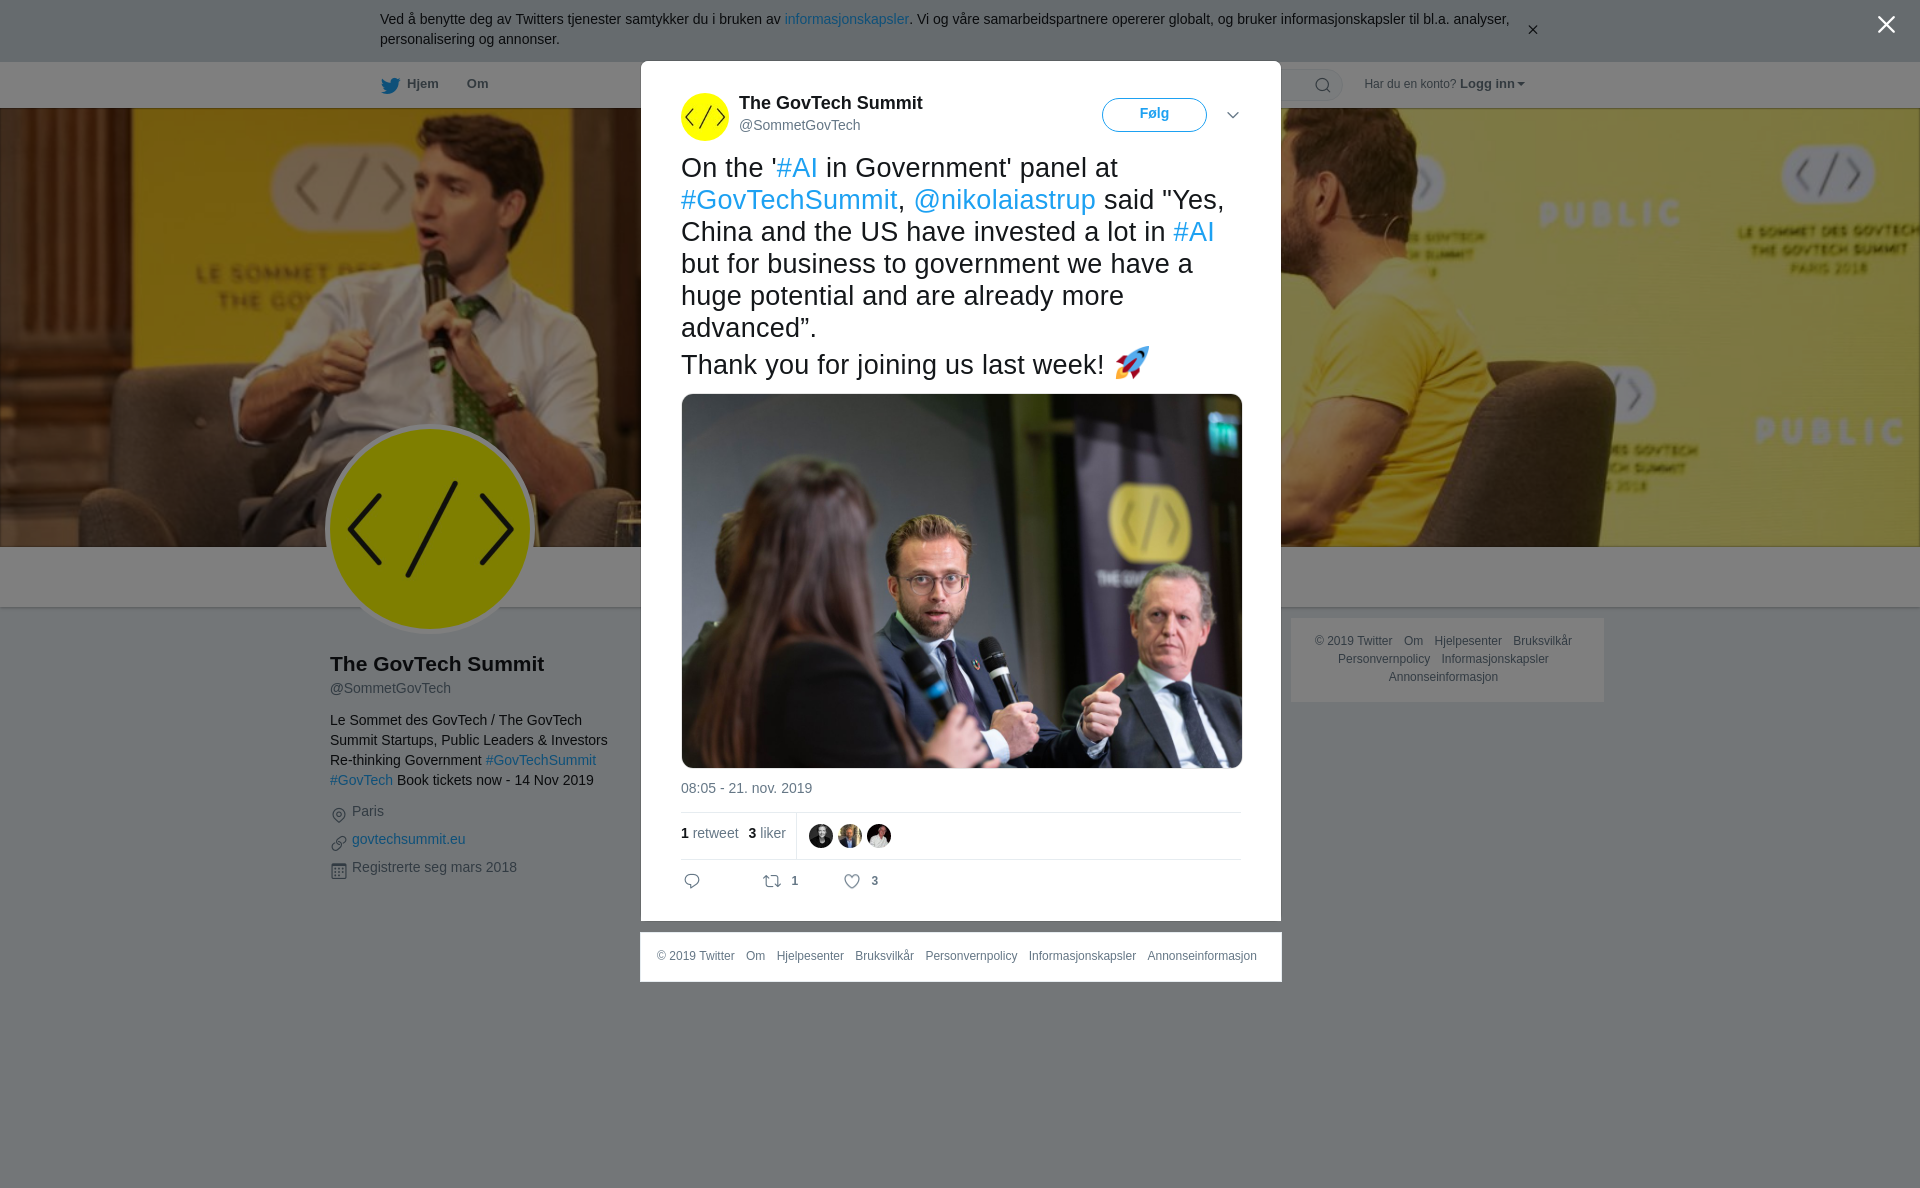Image resolution: width=1920 pixels, height=1188 pixels.
Task: Open the Om menu item
Action: pyautogui.click(x=477, y=84)
